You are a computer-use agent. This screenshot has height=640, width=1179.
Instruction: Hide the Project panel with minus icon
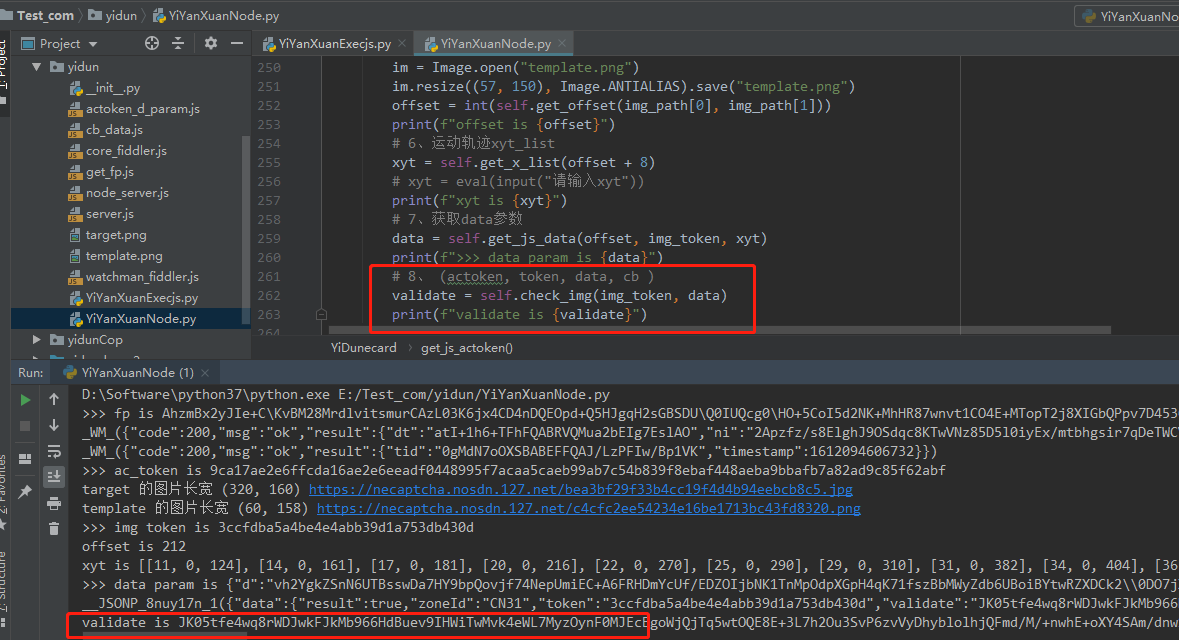[237, 44]
